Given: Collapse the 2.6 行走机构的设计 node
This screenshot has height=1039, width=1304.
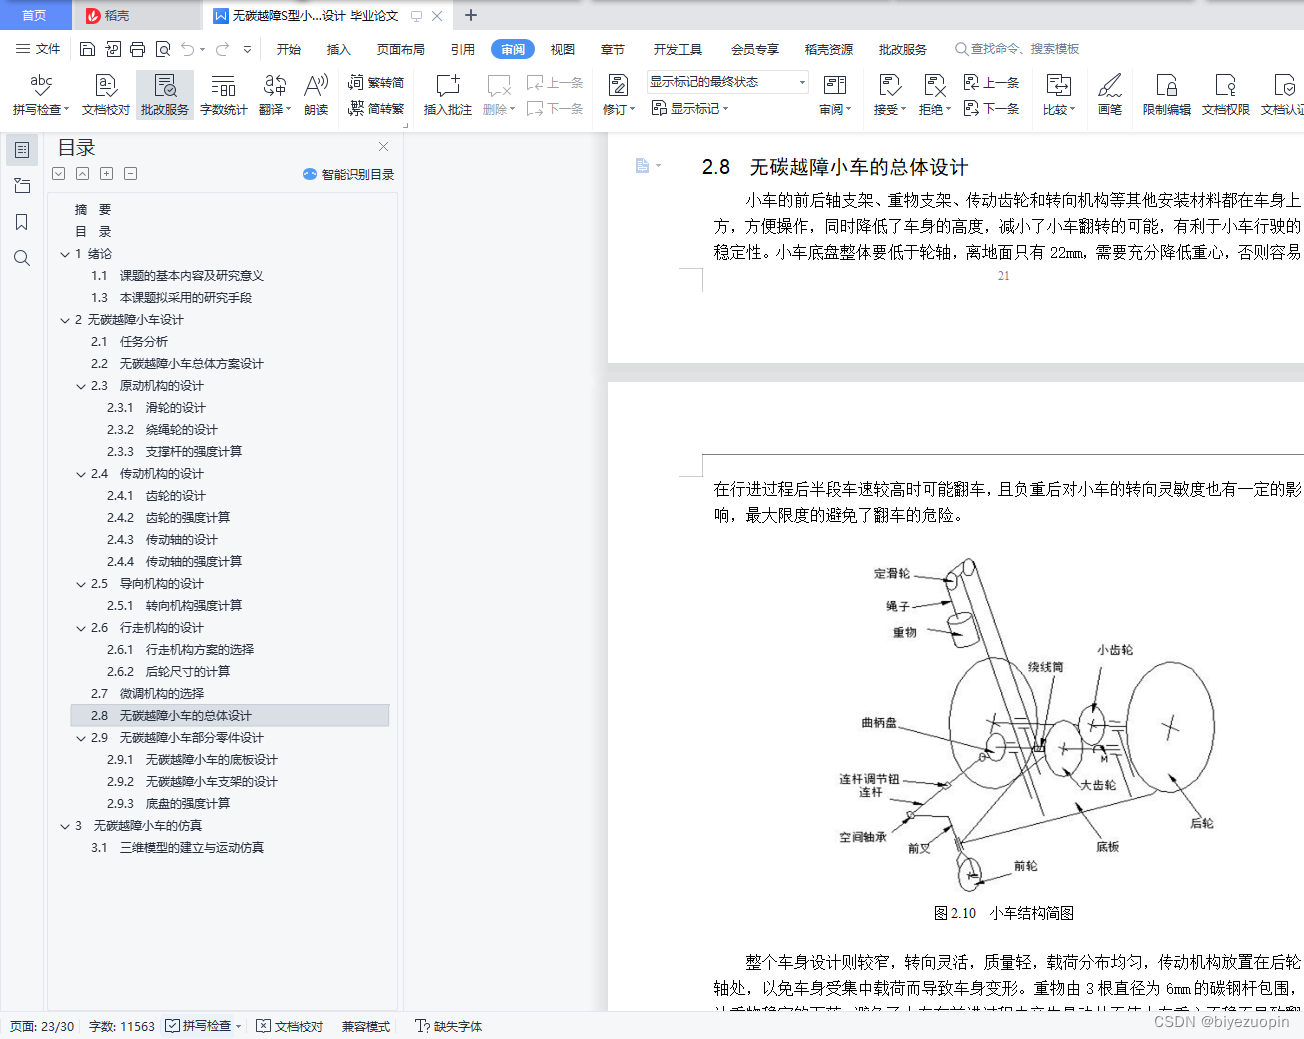Looking at the screenshot, I should pos(81,628).
